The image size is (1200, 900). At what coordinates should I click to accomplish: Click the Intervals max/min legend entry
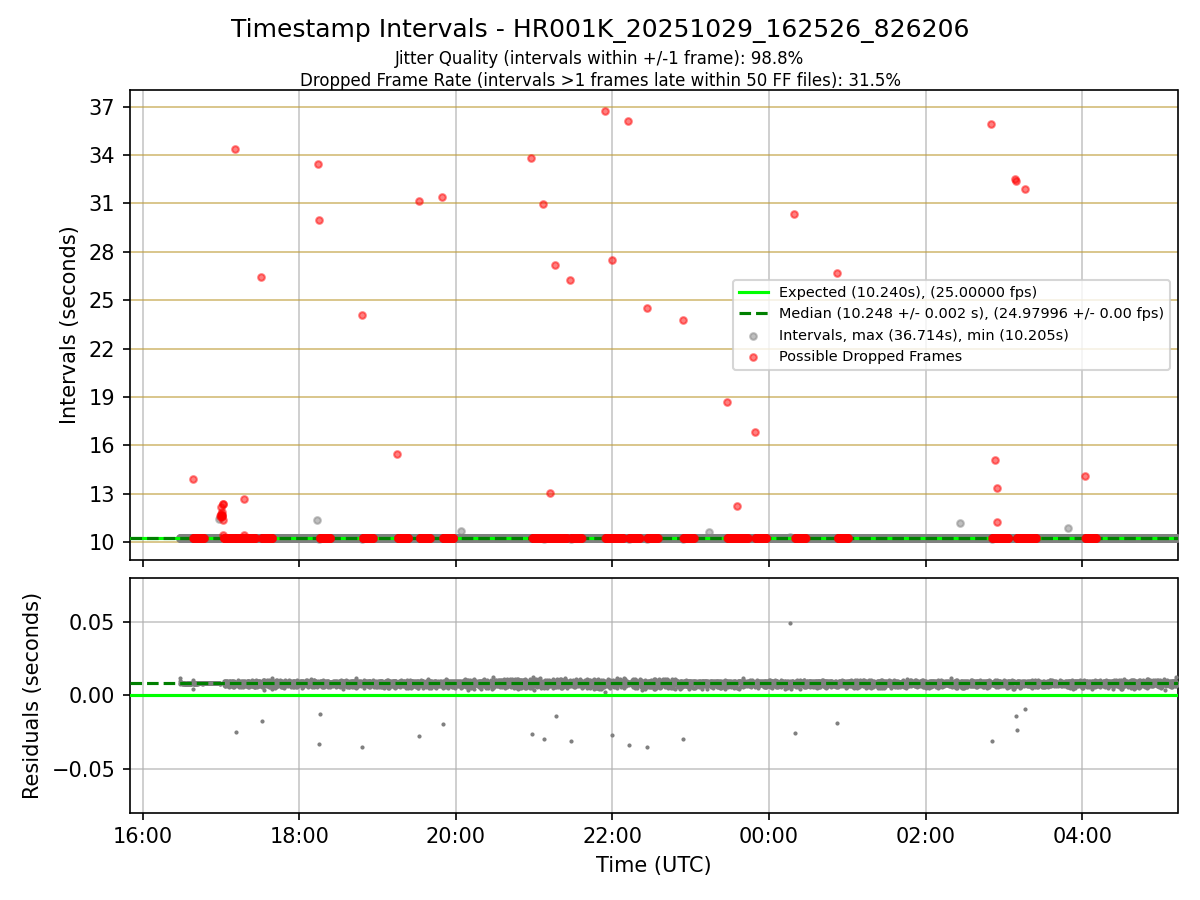pyautogui.click(x=923, y=335)
